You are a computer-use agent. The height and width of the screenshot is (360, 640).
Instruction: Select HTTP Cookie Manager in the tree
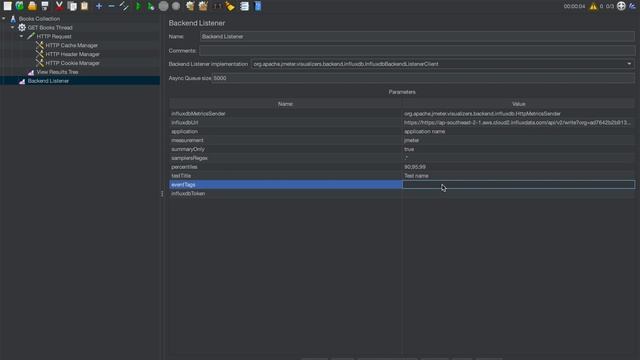tap(72, 63)
